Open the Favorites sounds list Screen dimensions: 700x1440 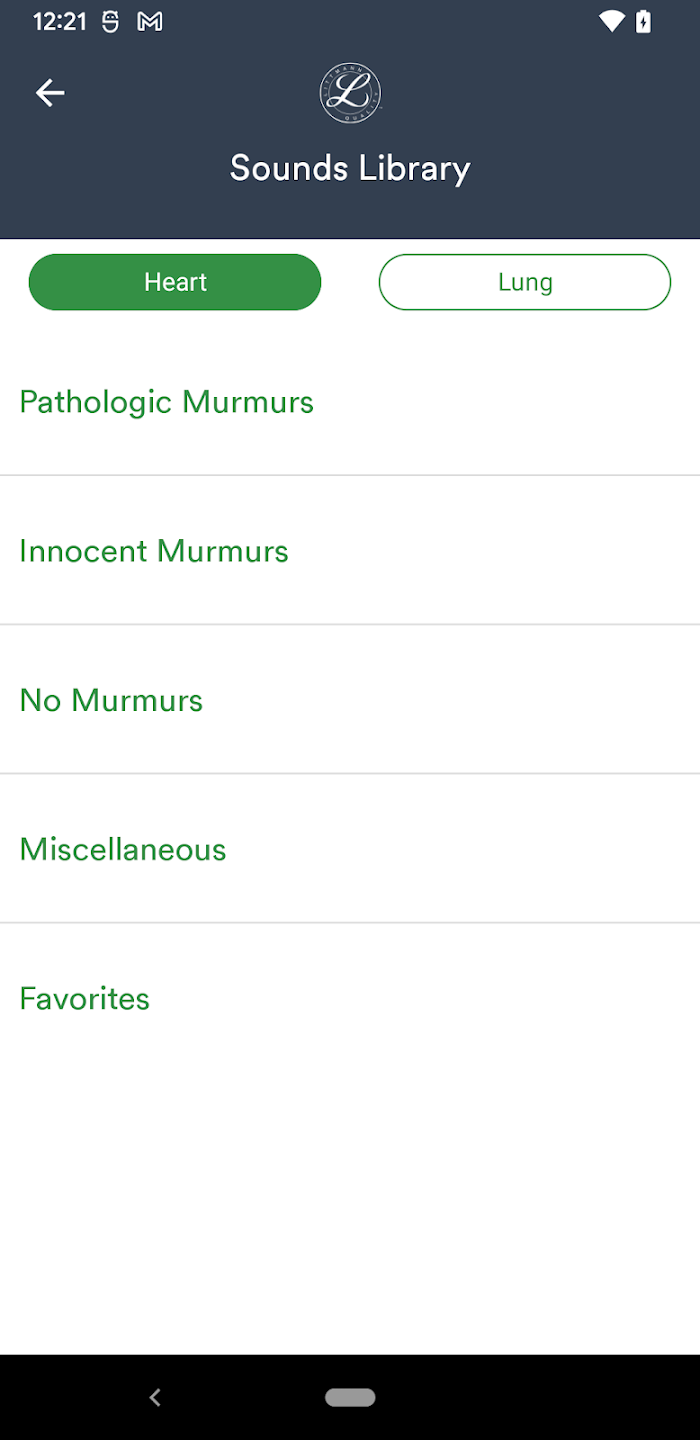[350, 998]
